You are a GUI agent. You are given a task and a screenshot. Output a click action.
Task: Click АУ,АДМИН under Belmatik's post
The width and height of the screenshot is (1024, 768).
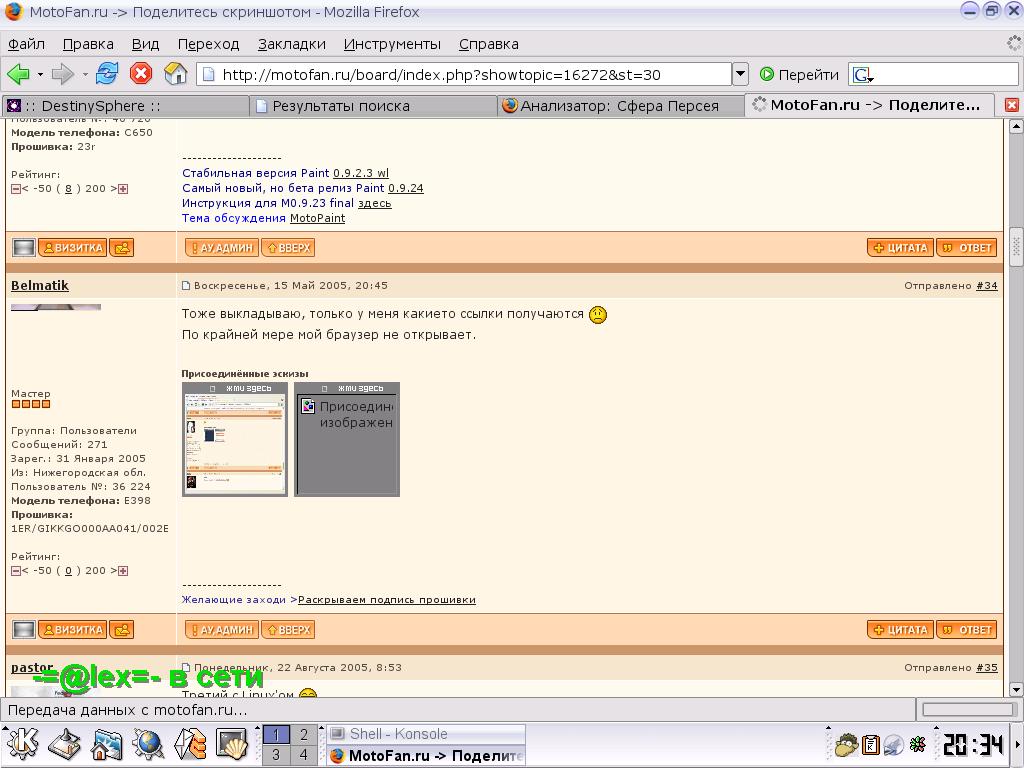[222, 630]
